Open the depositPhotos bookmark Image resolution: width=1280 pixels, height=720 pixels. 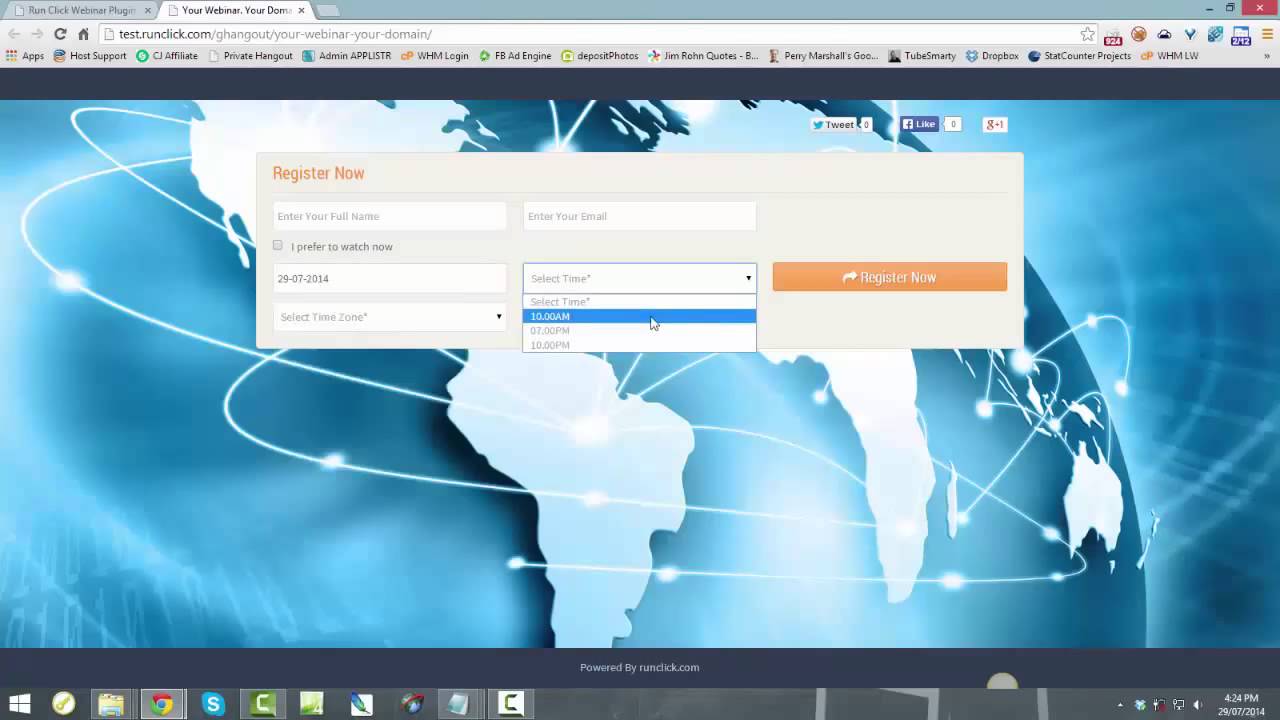point(600,56)
